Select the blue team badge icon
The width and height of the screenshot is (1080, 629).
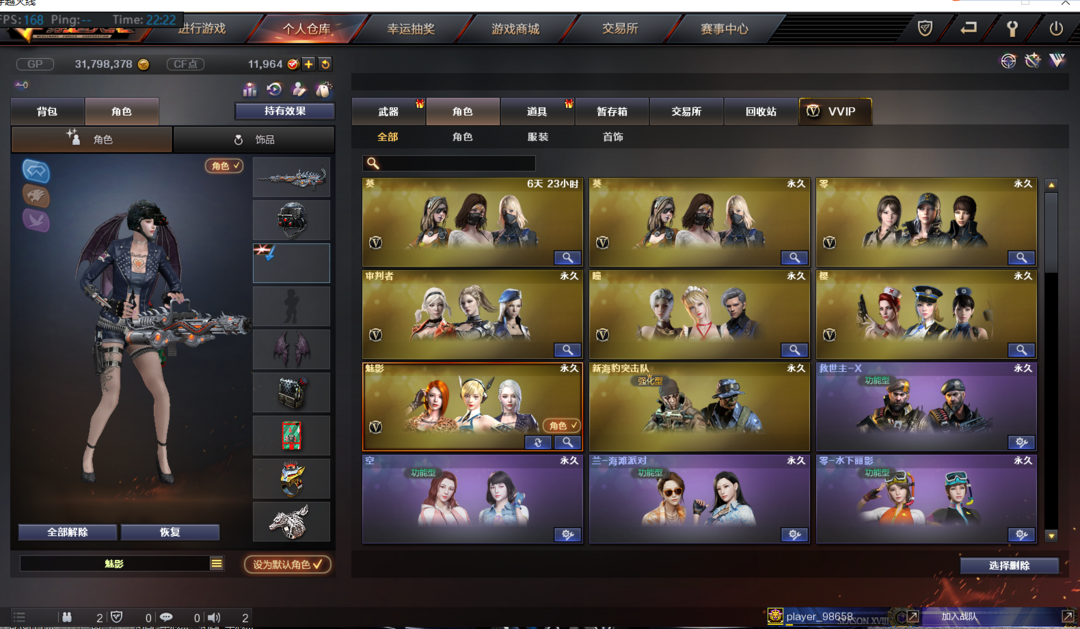(x=36, y=171)
